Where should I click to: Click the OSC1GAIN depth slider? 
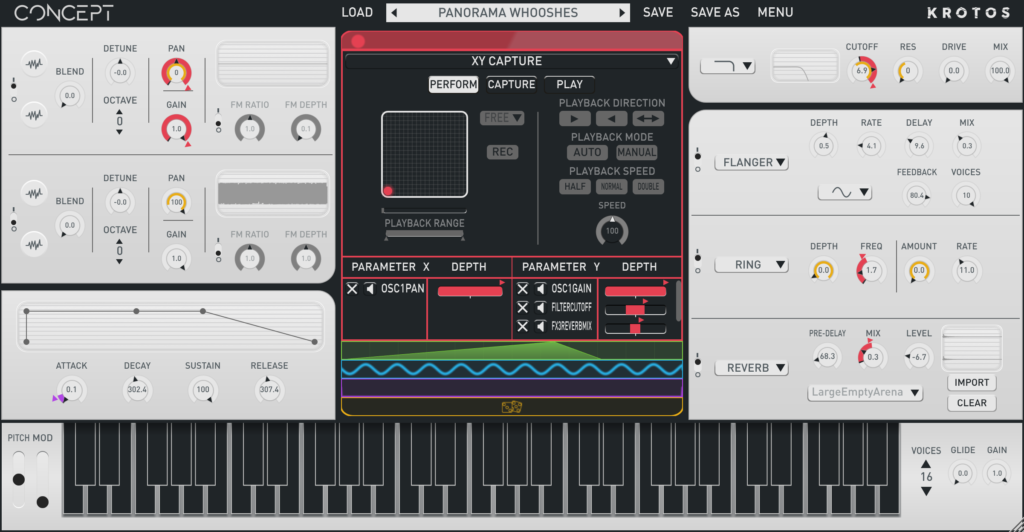[x=635, y=291]
